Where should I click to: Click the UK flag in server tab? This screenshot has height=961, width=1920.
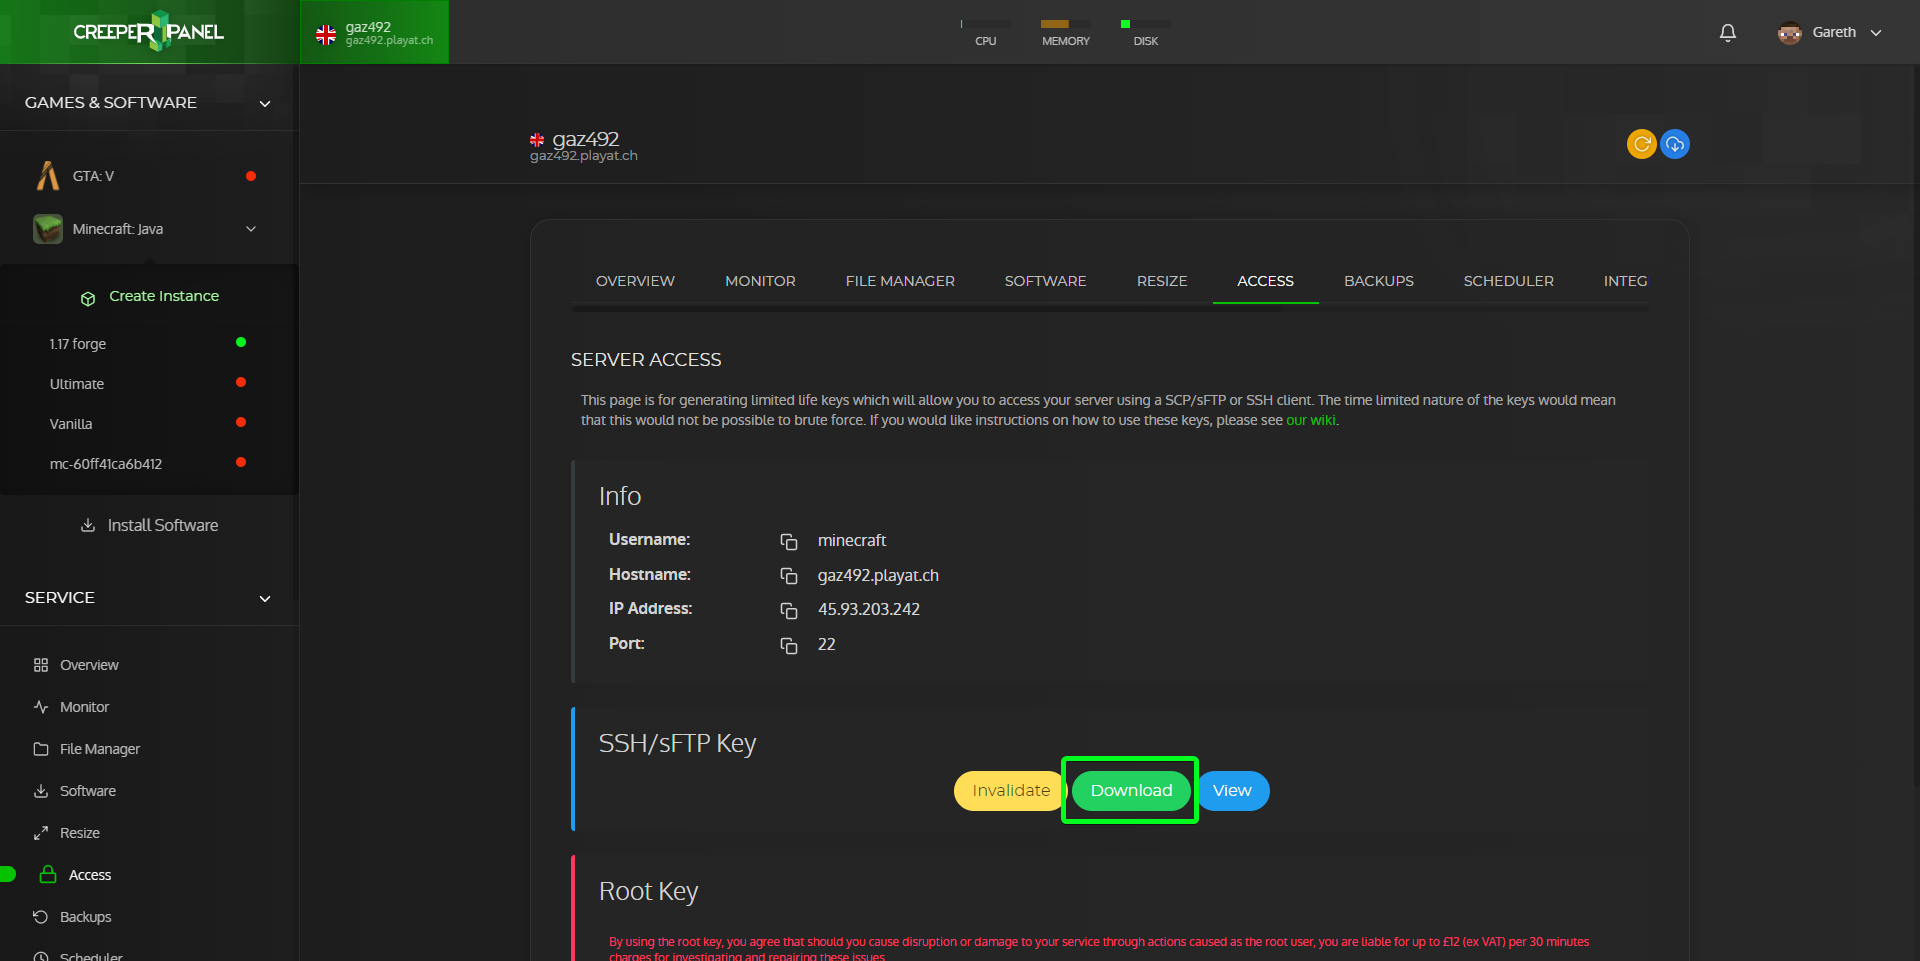pos(326,35)
